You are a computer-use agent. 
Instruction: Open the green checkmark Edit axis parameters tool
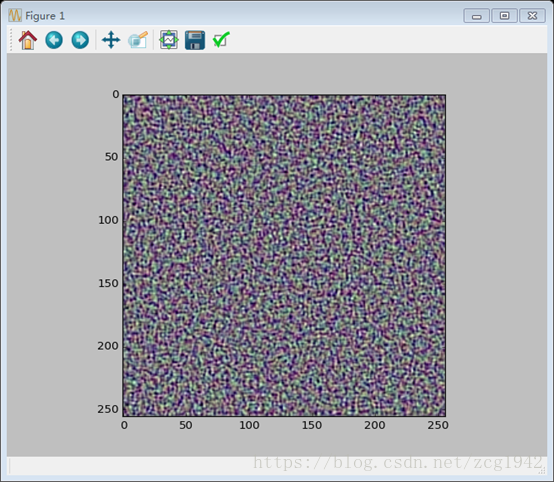tap(222, 40)
